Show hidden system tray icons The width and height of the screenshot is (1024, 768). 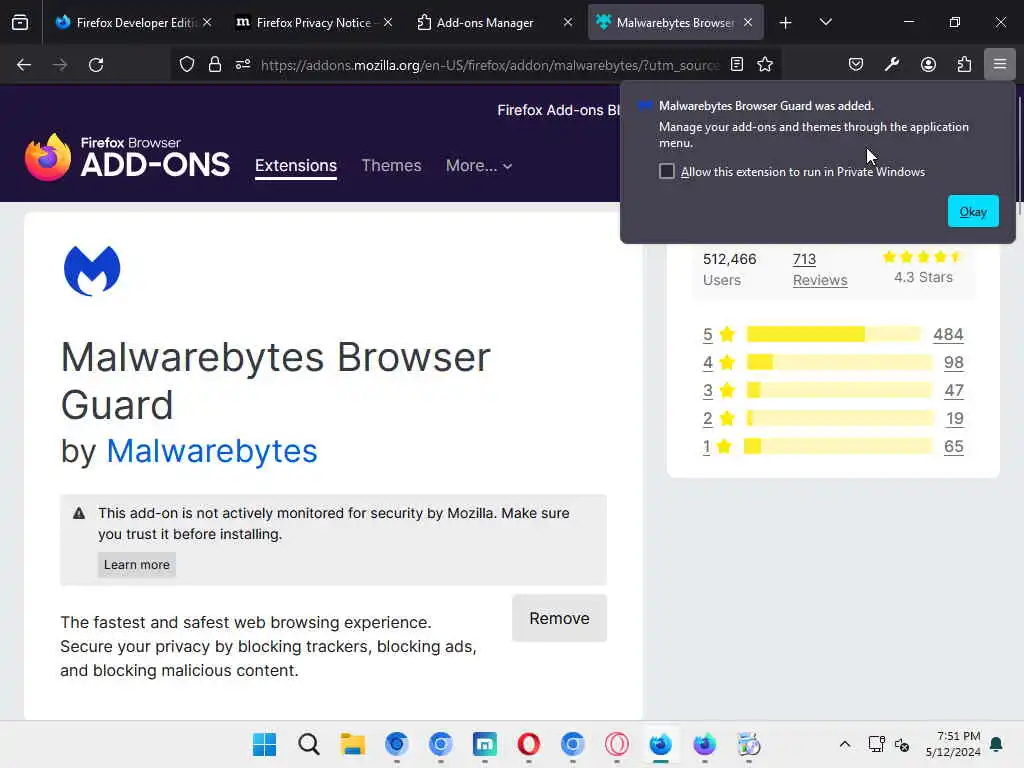(844, 744)
